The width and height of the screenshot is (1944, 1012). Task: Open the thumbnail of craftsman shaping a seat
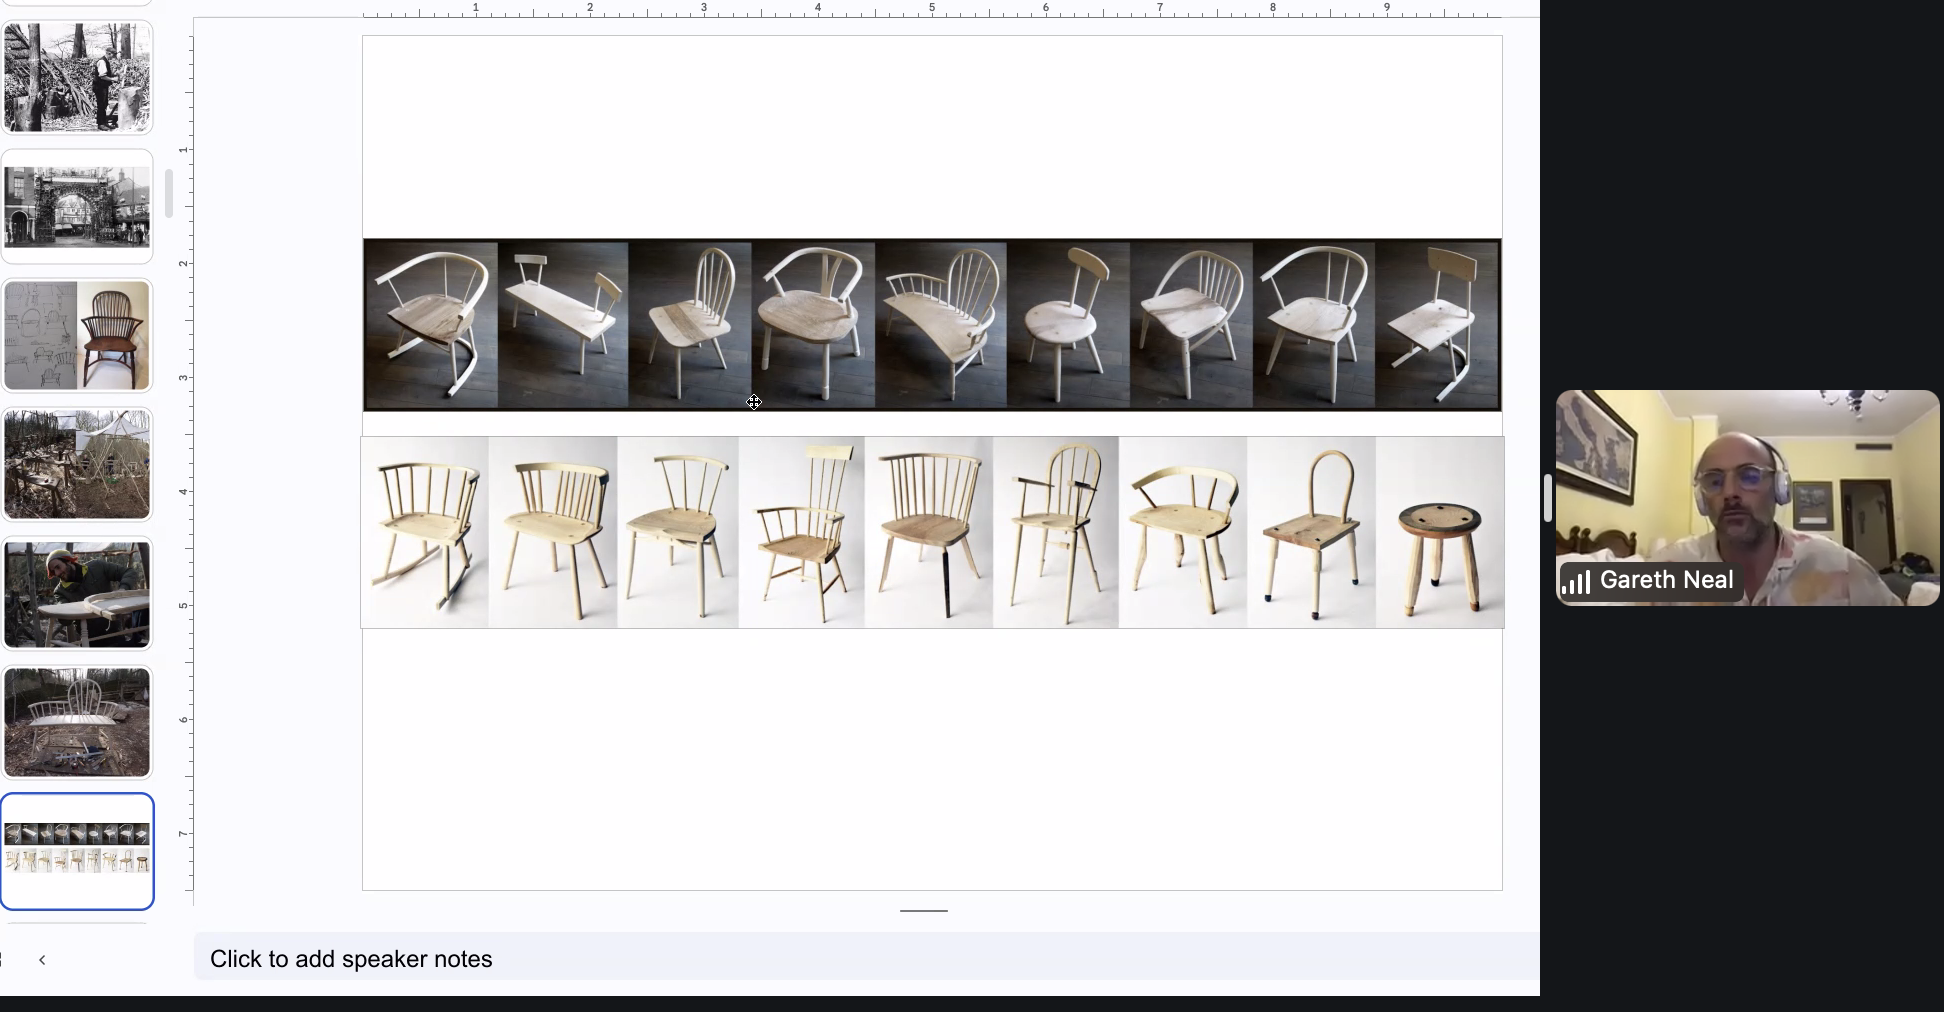coord(77,594)
